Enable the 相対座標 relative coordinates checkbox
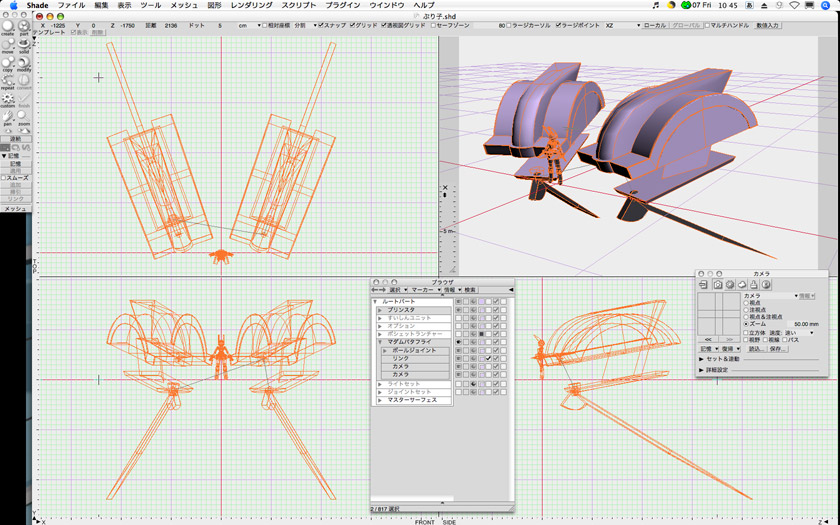The height and width of the screenshot is (525, 840). pos(264,25)
